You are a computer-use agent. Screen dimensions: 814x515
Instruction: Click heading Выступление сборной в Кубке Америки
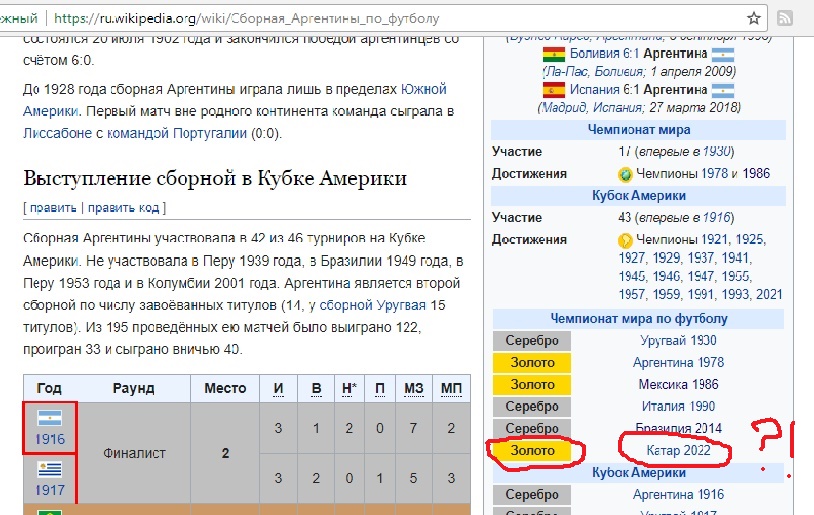[215, 179]
